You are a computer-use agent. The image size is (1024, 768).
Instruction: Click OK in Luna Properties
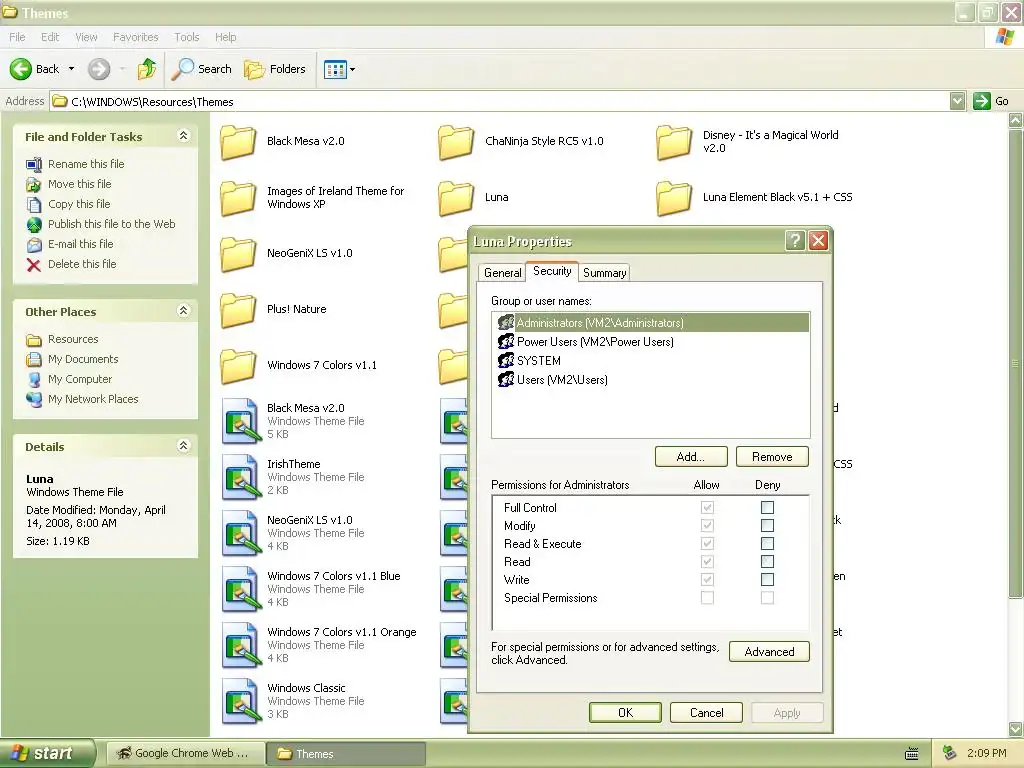[x=625, y=712]
